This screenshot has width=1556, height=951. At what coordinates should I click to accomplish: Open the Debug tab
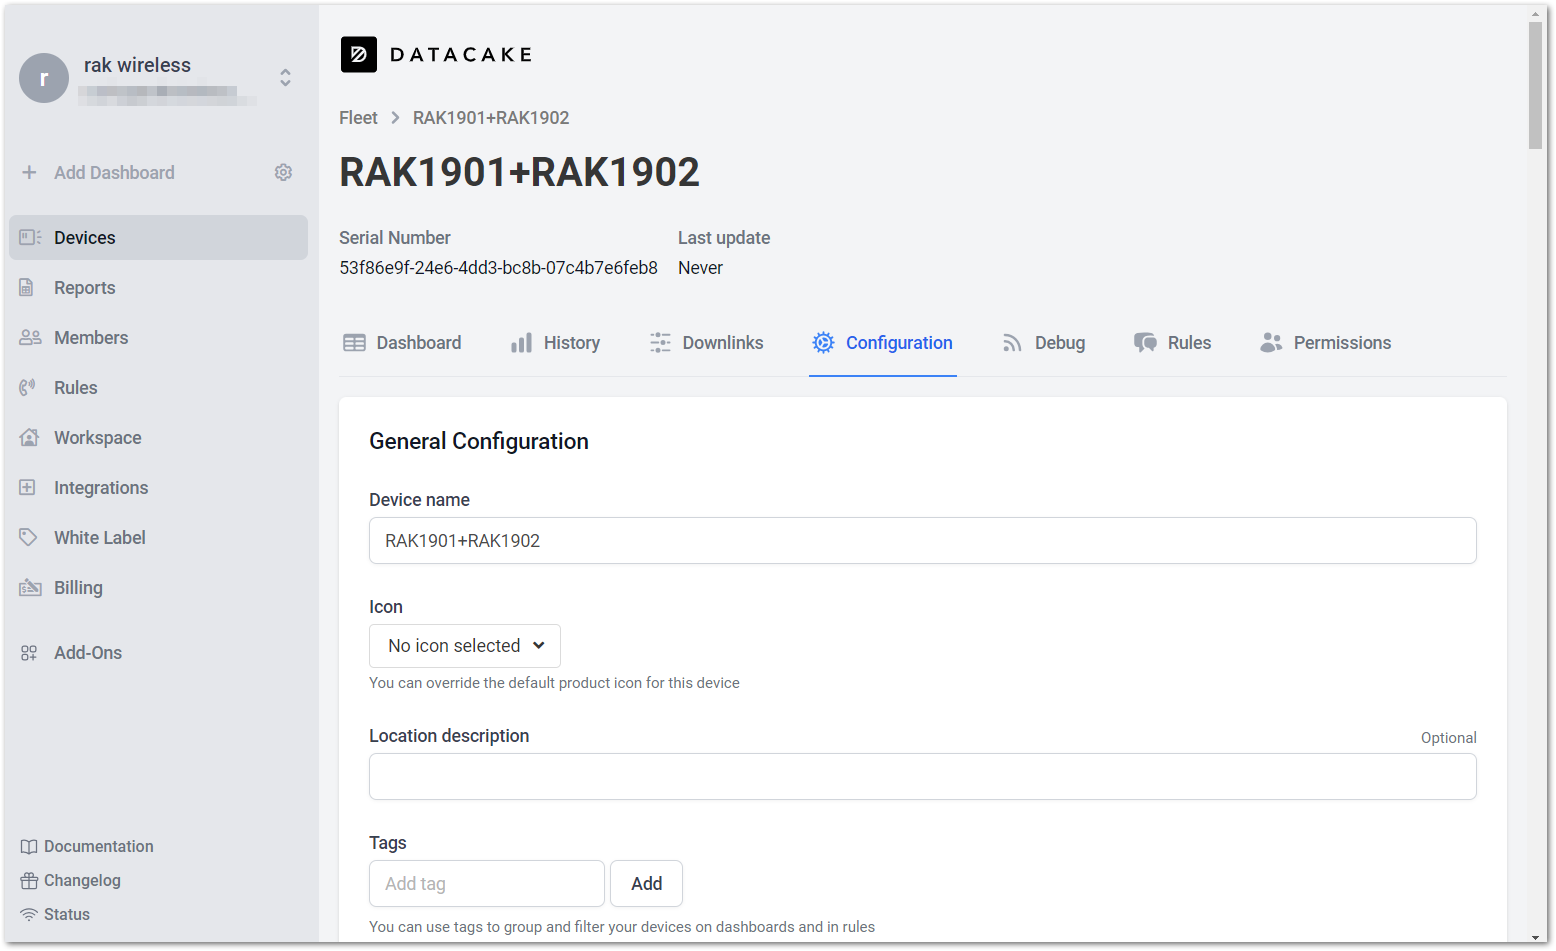coord(1043,343)
